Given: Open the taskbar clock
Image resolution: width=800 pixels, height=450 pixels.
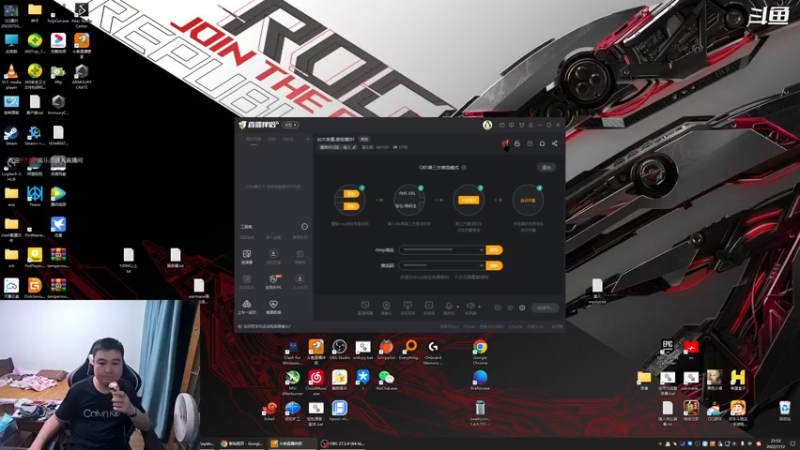Looking at the screenshot, I should [x=776, y=443].
